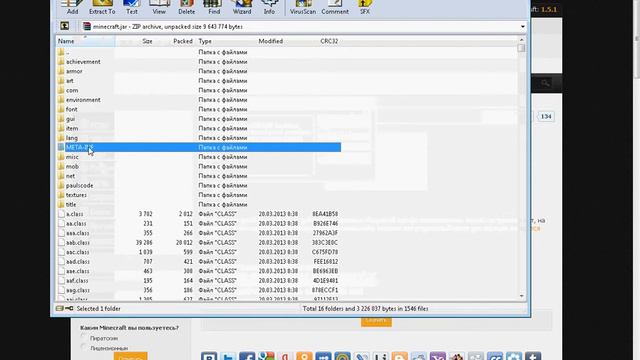Select the art folder

[x=199, y=81]
